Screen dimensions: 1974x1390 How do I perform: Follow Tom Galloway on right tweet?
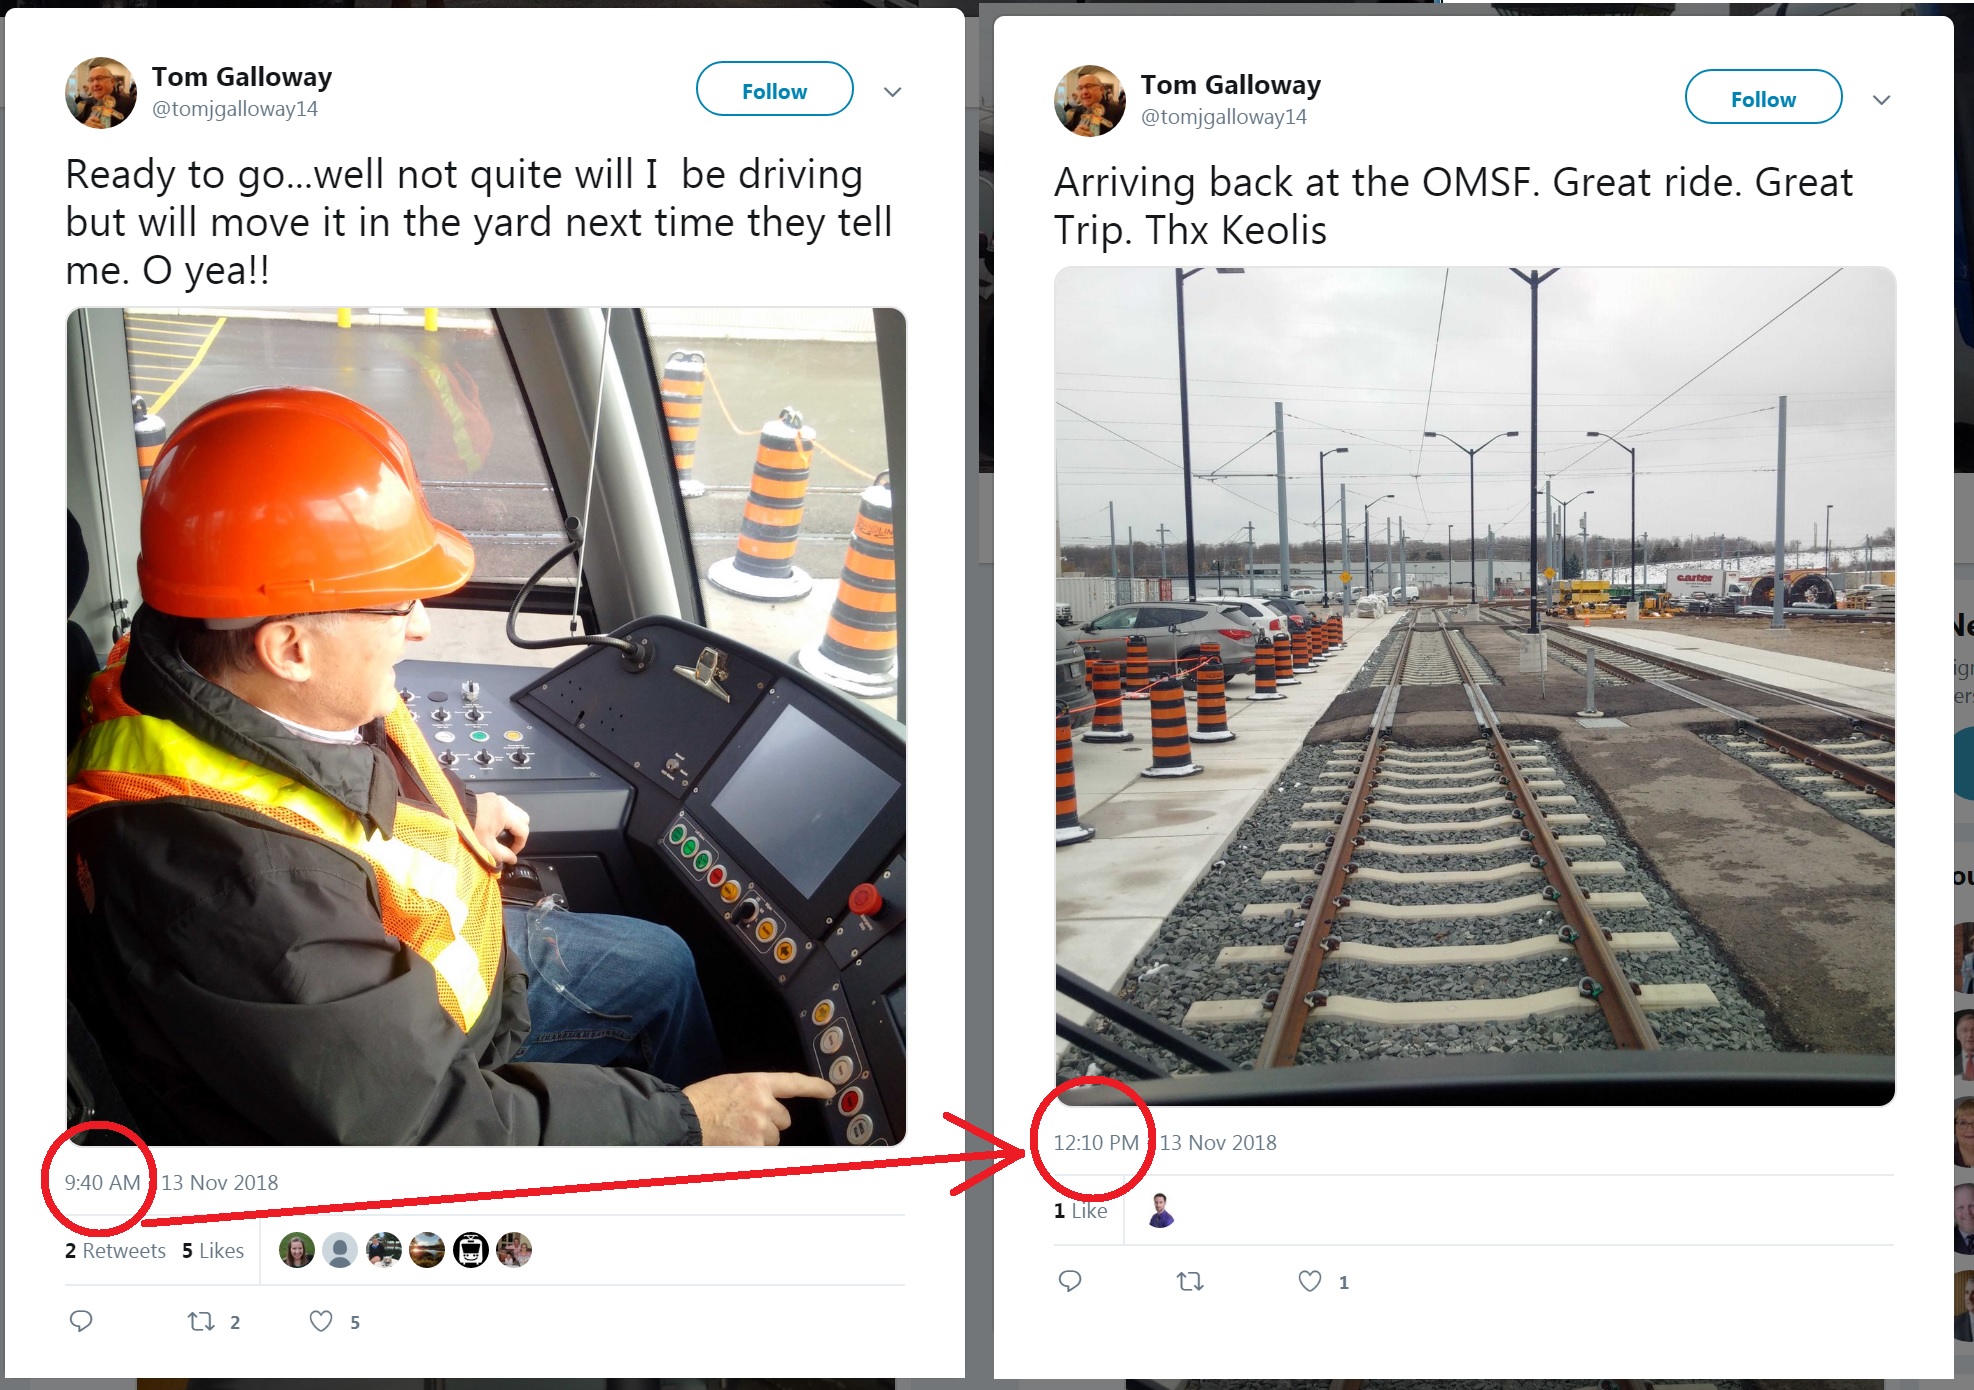[1763, 98]
